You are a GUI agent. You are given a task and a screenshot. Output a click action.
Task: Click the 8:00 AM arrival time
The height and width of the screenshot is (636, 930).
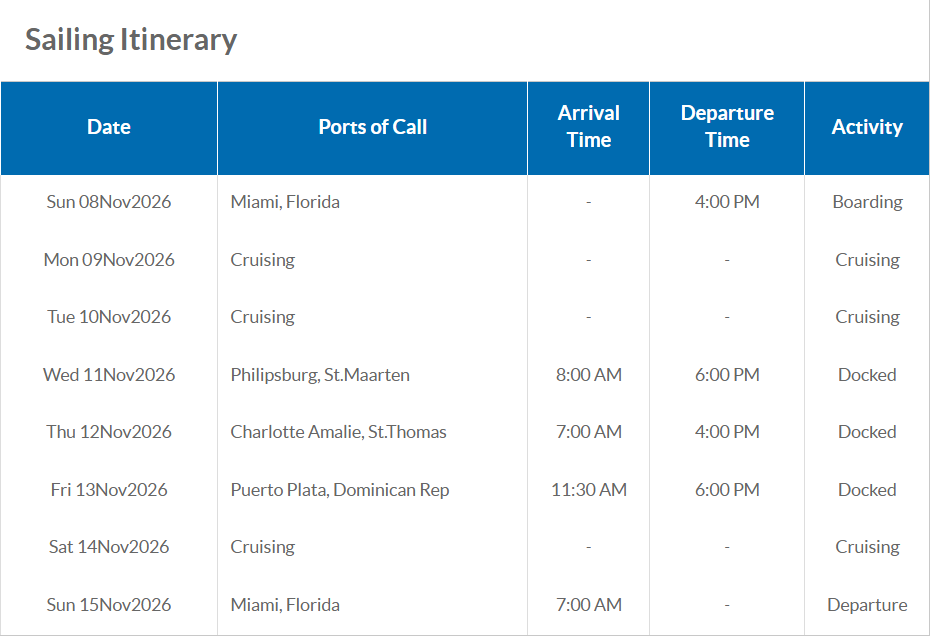tap(589, 375)
